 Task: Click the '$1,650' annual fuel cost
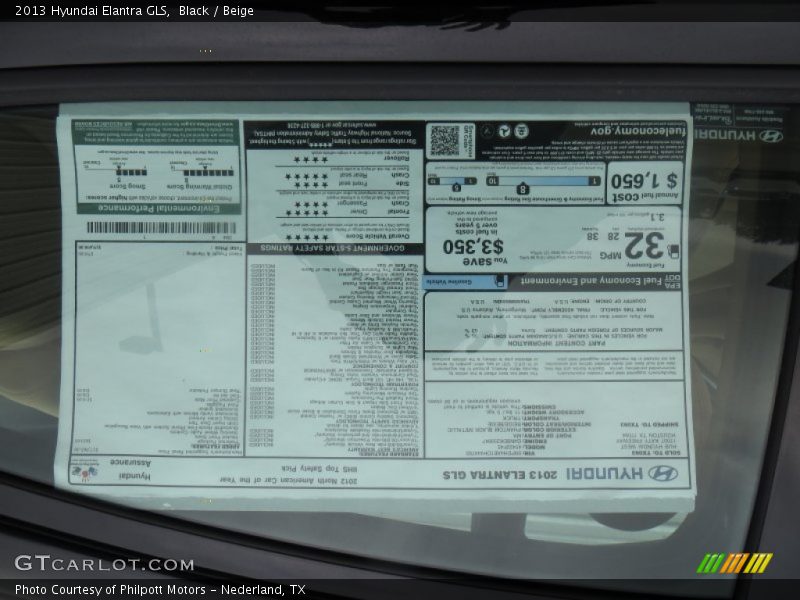tap(644, 180)
